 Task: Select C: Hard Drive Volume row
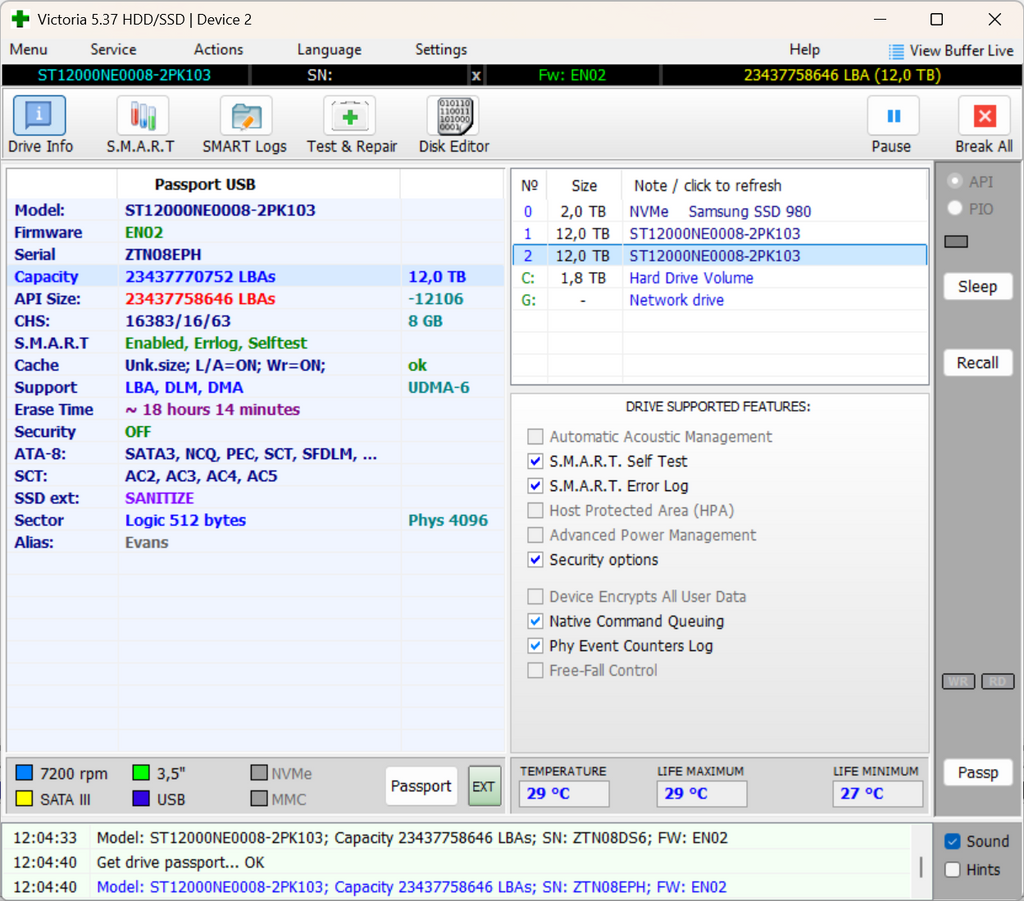(720, 278)
